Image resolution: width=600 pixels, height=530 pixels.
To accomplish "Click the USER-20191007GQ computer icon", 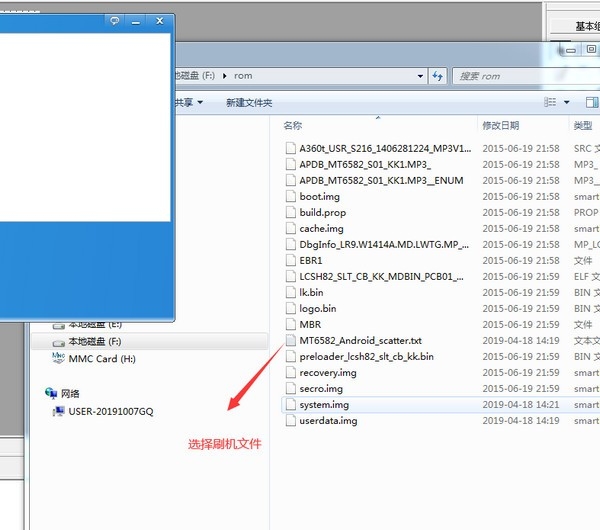I will [60, 411].
